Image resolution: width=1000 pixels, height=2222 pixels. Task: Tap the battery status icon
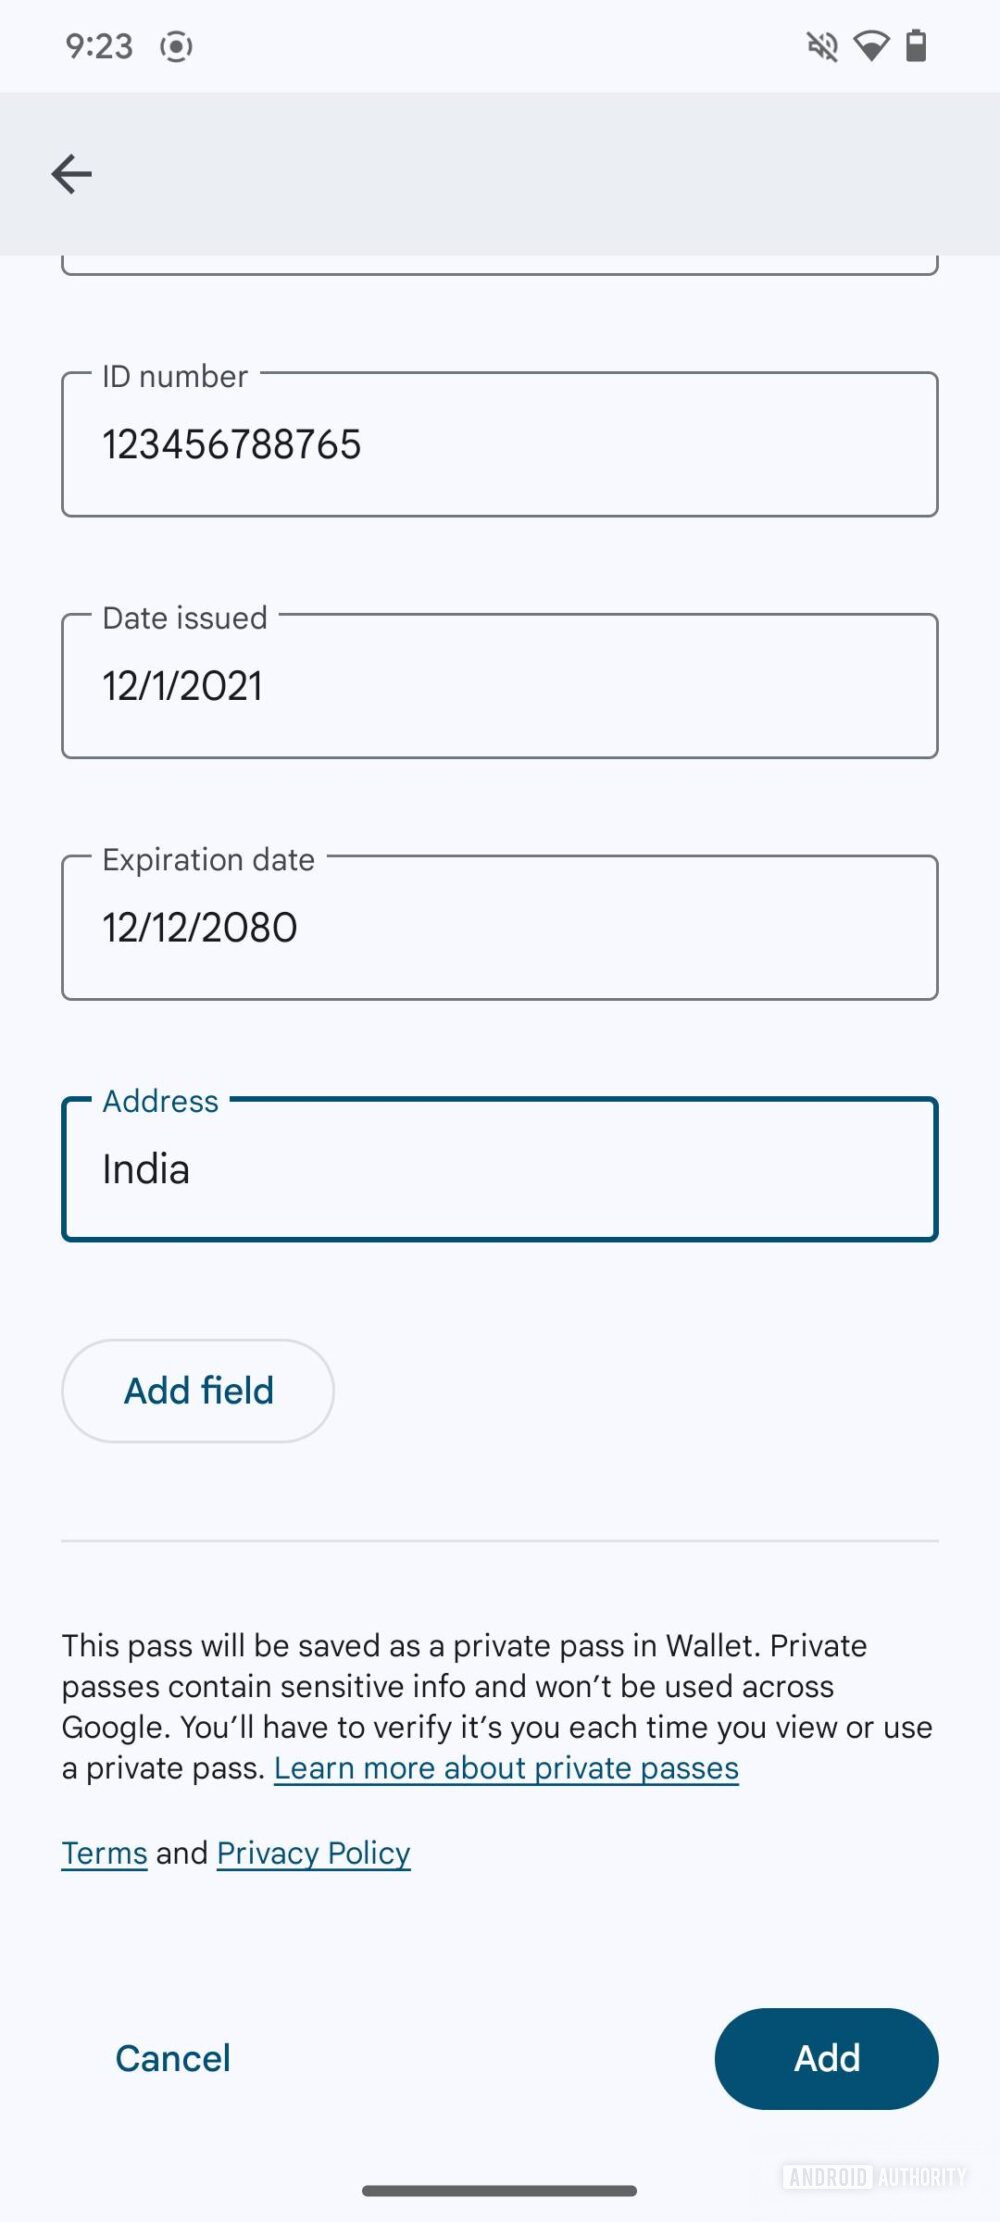point(916,46)
